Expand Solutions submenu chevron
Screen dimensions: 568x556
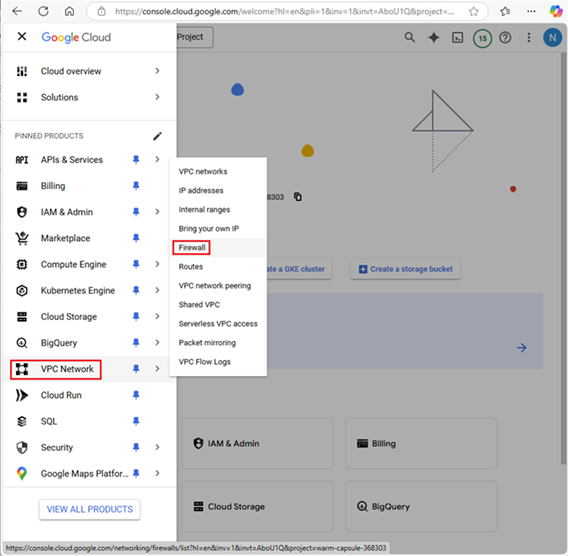157,97
